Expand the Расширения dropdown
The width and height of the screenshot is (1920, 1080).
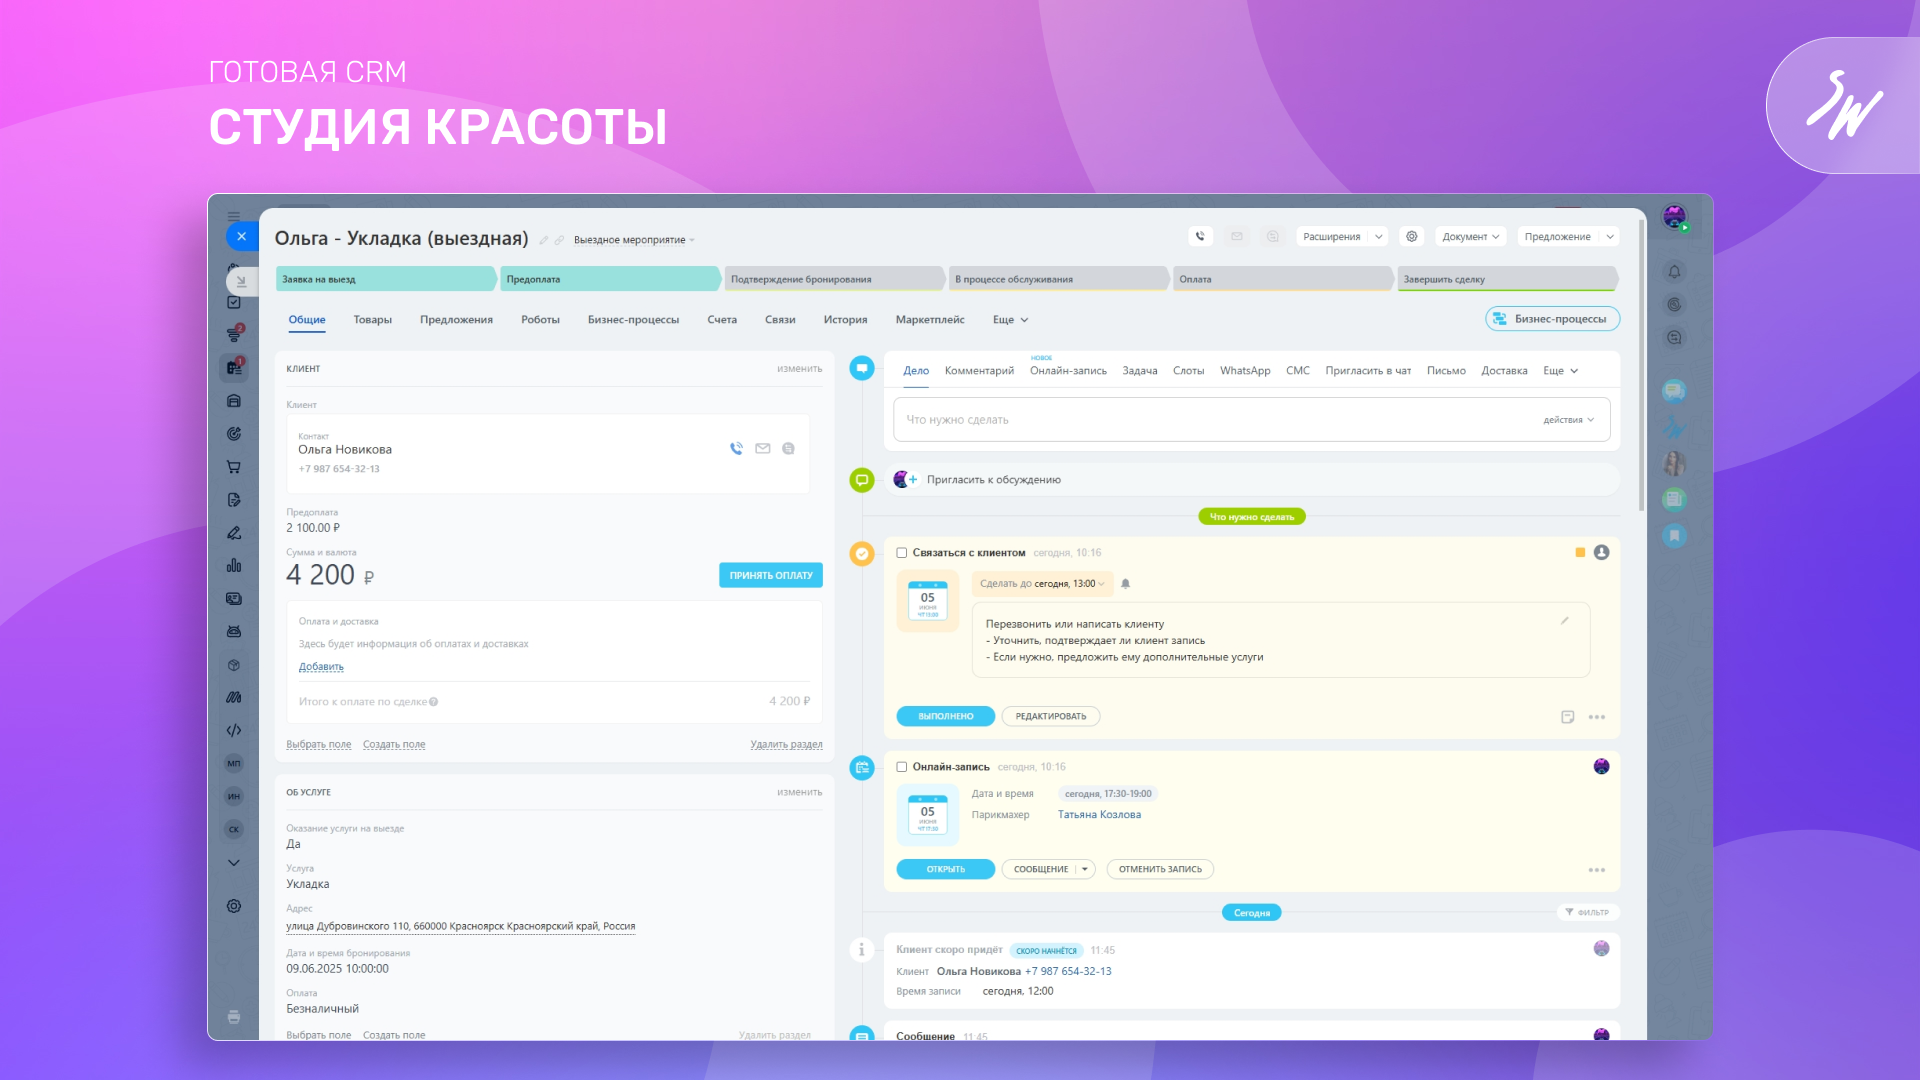pyautogui.click(x=1378, y=237)
